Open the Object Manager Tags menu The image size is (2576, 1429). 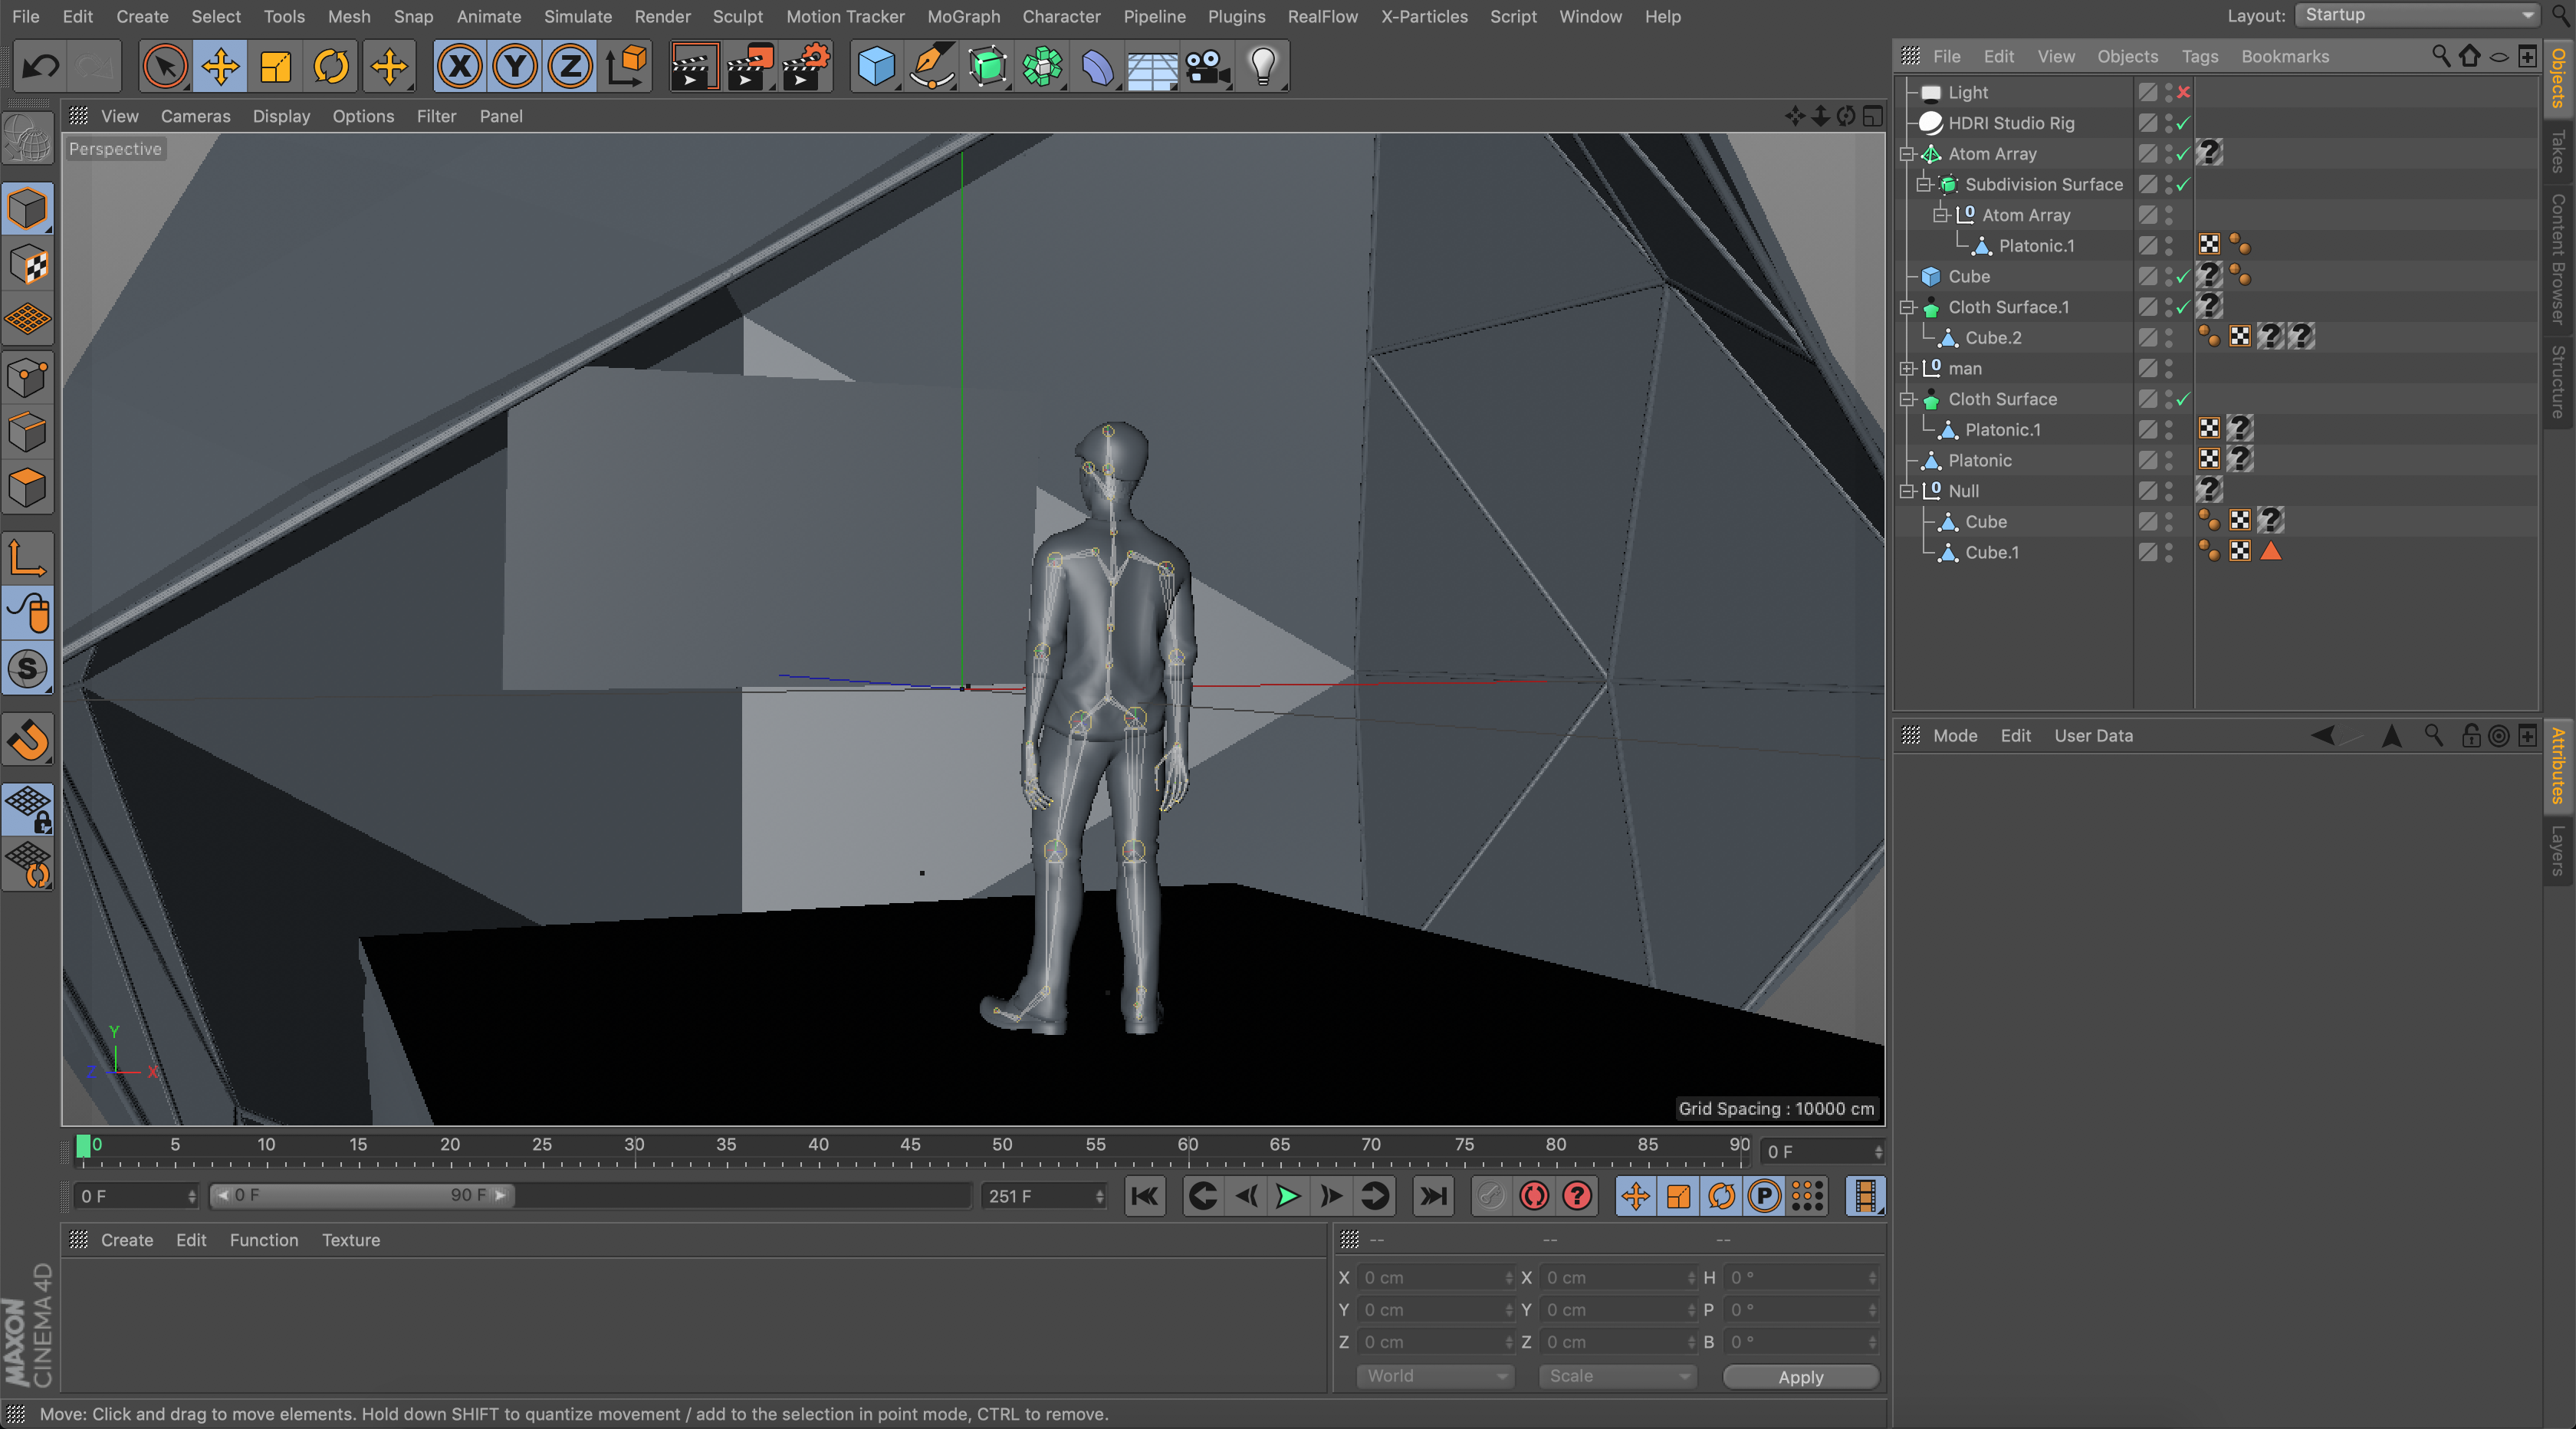pyautogui.click(x=2199, y=56)
